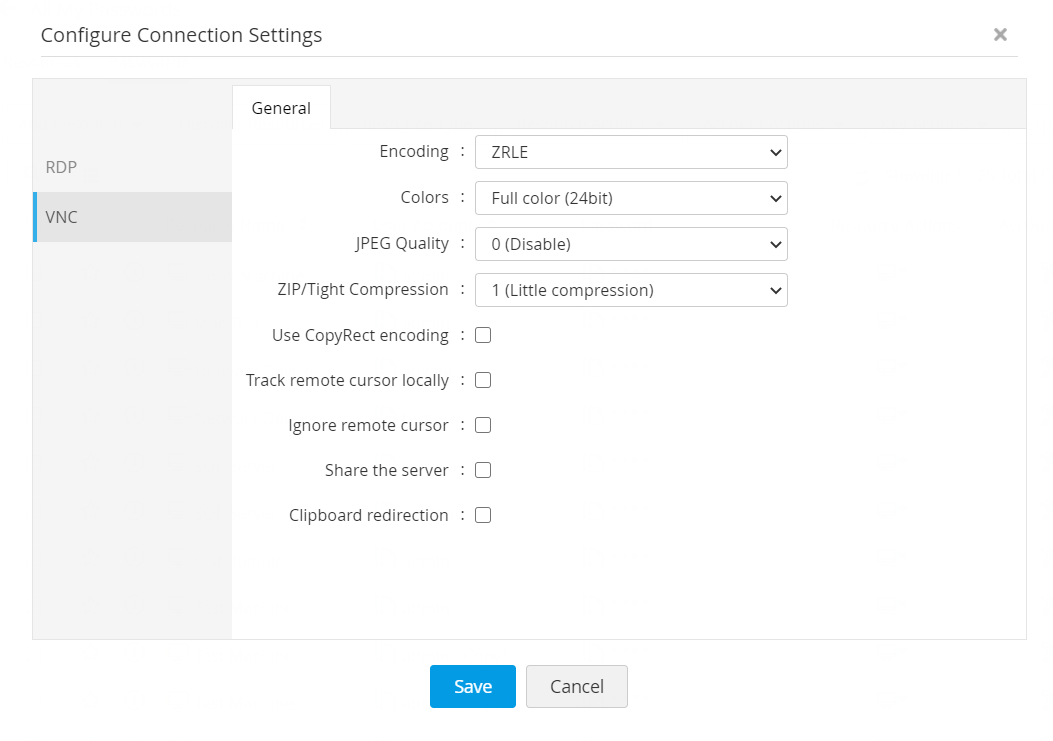Enable Use CopyRect encoding checkbox
The image size is (1053, 741).
tap(483, 335)
